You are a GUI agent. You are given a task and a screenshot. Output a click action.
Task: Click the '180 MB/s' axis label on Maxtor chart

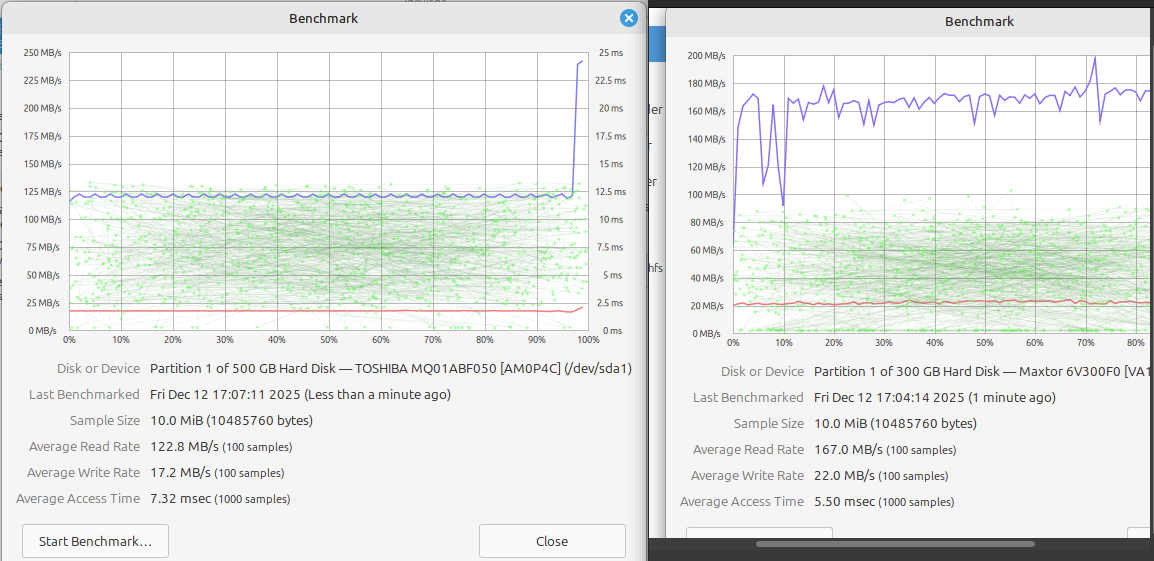pyautogui.click(x=707, y=83)
